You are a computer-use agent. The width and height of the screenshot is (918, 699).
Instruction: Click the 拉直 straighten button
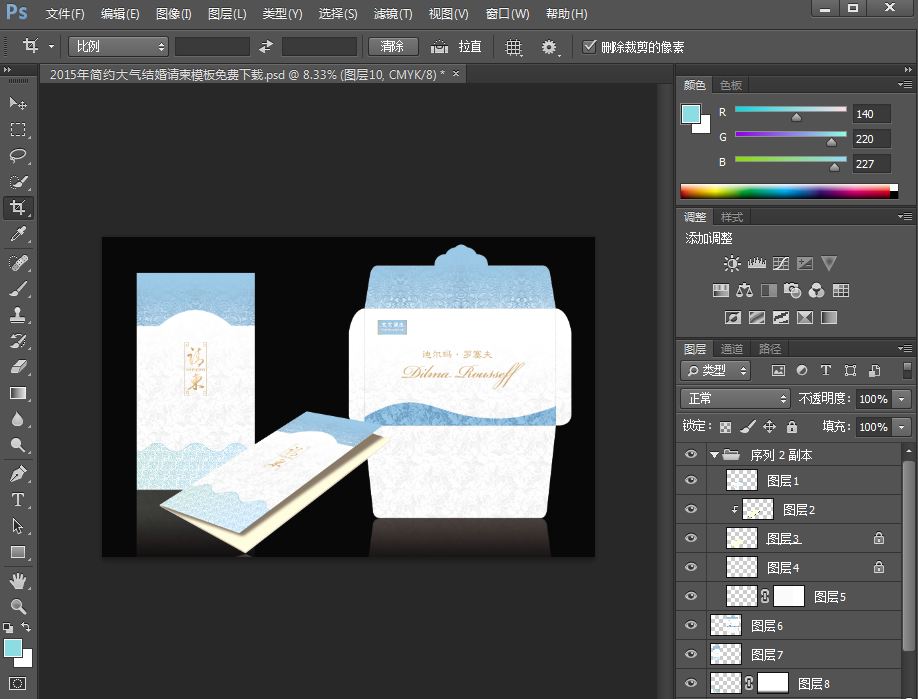click(457, 47)
